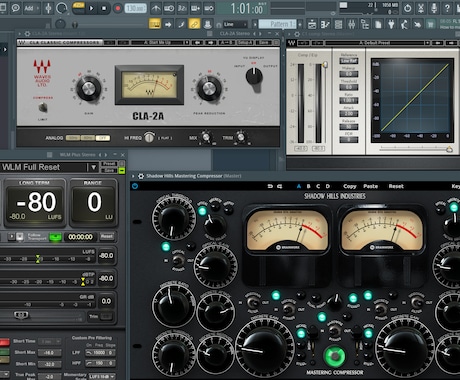Open the plugin picker plug icon
Image resolution: width=460 pixels, height=380 pixels.
pos(391,24)
